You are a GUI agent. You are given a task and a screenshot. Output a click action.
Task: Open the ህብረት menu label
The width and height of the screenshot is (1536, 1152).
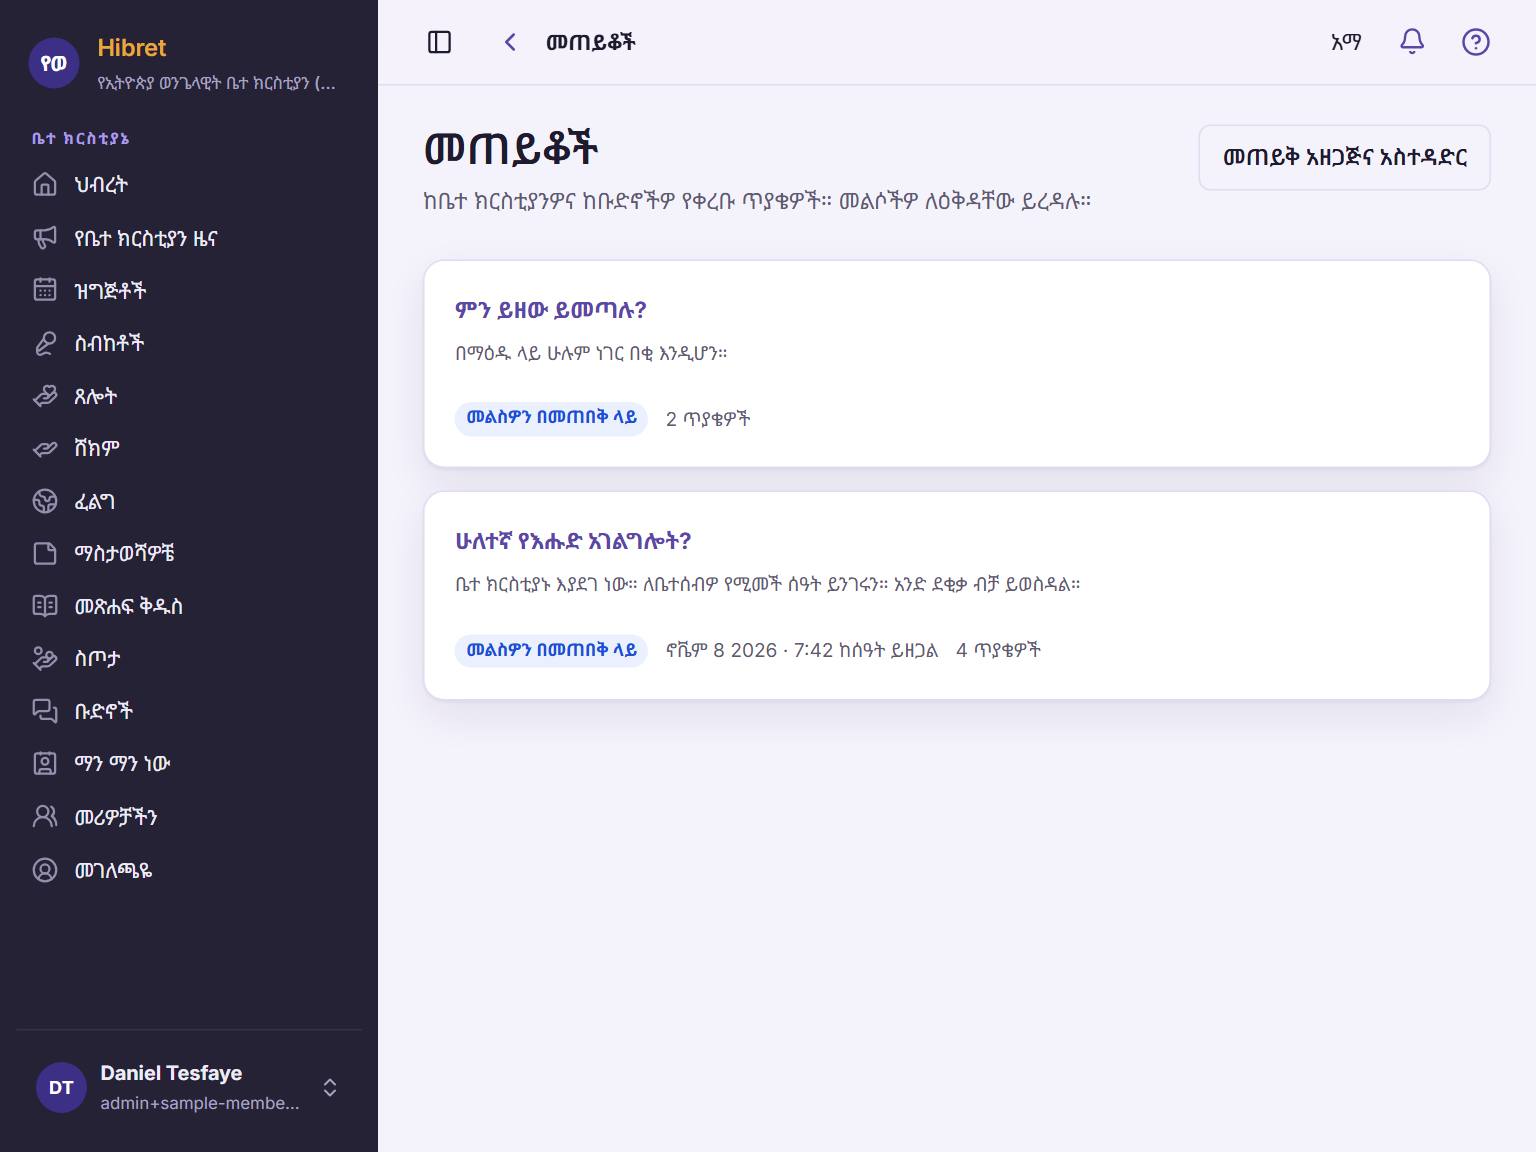tap(101, 185)
